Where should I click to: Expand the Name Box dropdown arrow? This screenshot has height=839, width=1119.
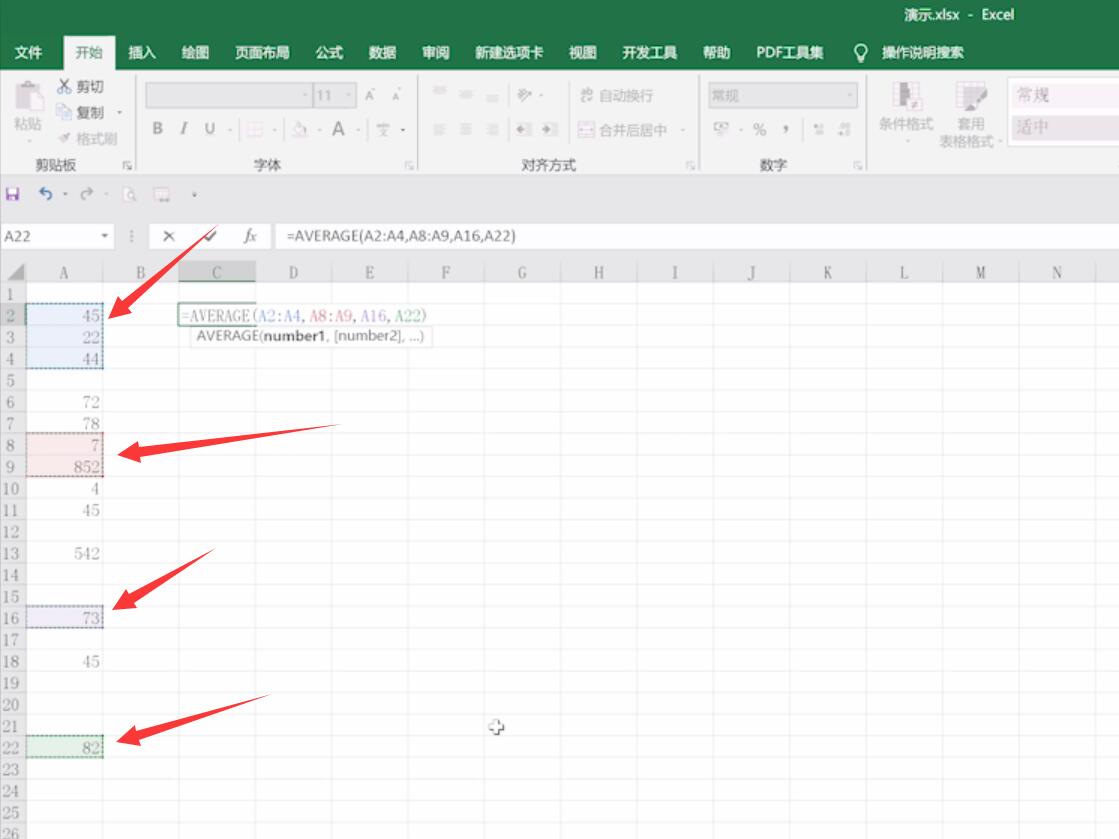105,236
